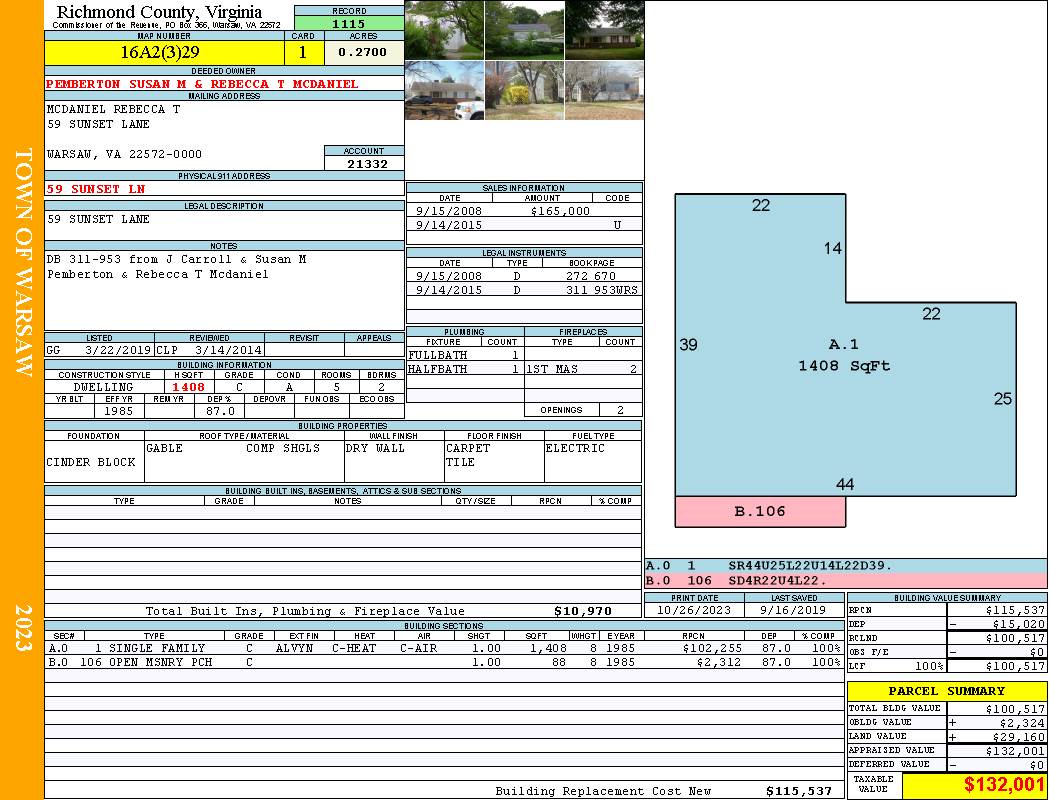Click the 9/15/2008 sale for $165,000
The width and height of the screenshot is (1050, 800).
(524, 211)
